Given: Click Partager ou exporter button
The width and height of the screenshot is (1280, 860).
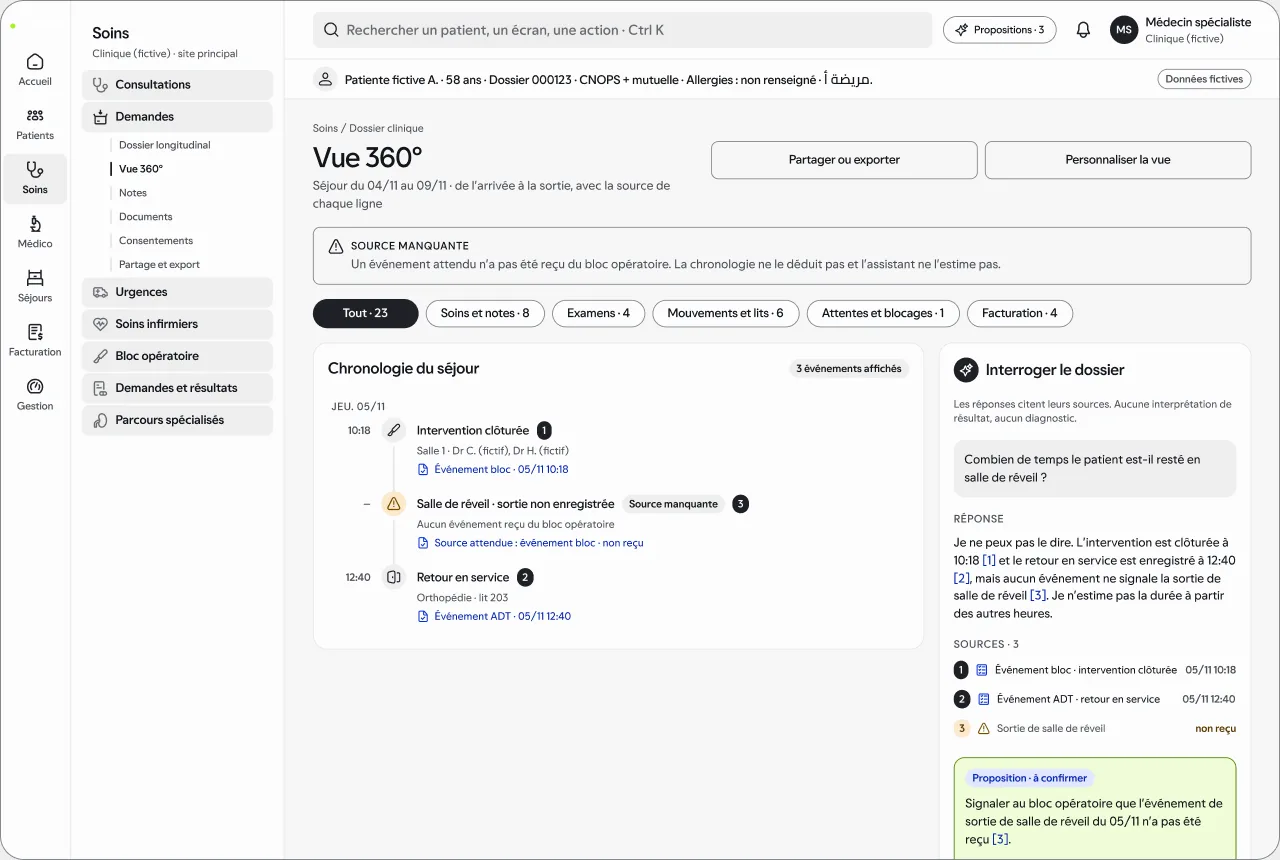Looking at the screenshot, I should (844, 160).
